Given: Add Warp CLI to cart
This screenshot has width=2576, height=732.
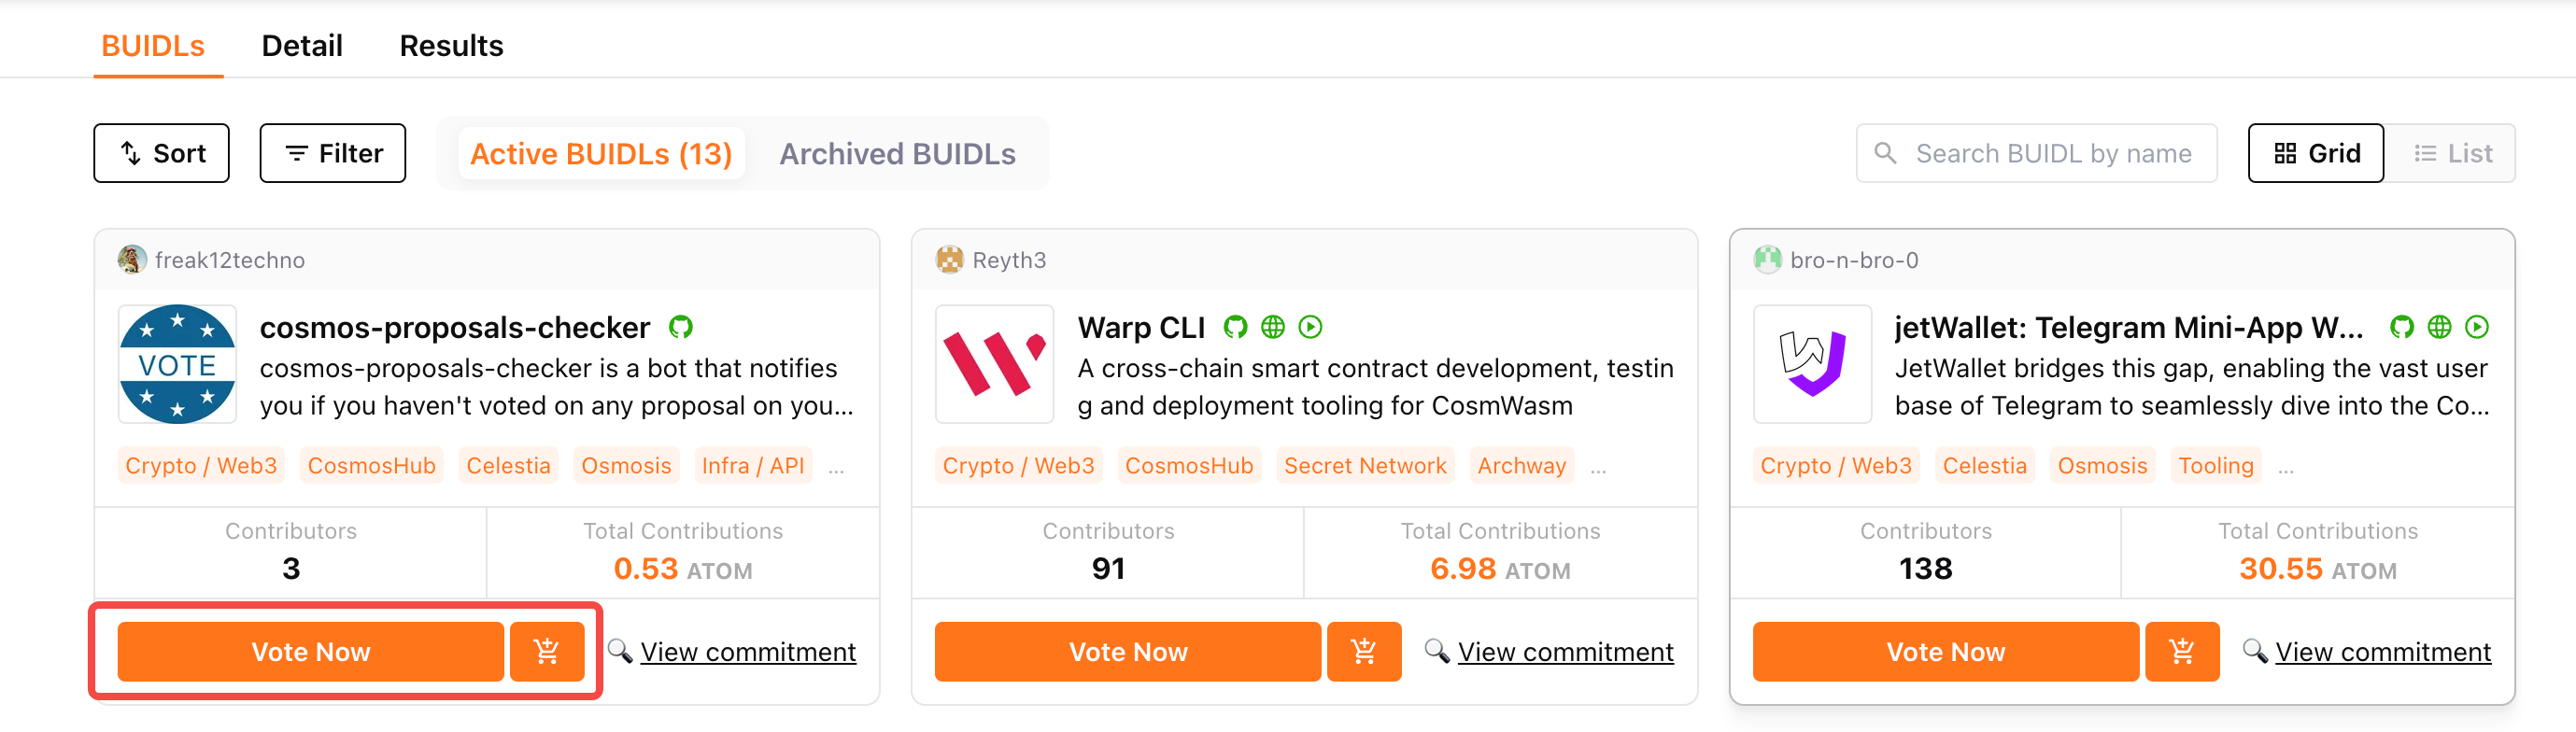Looking at the screenshot, I should 1364,652.
